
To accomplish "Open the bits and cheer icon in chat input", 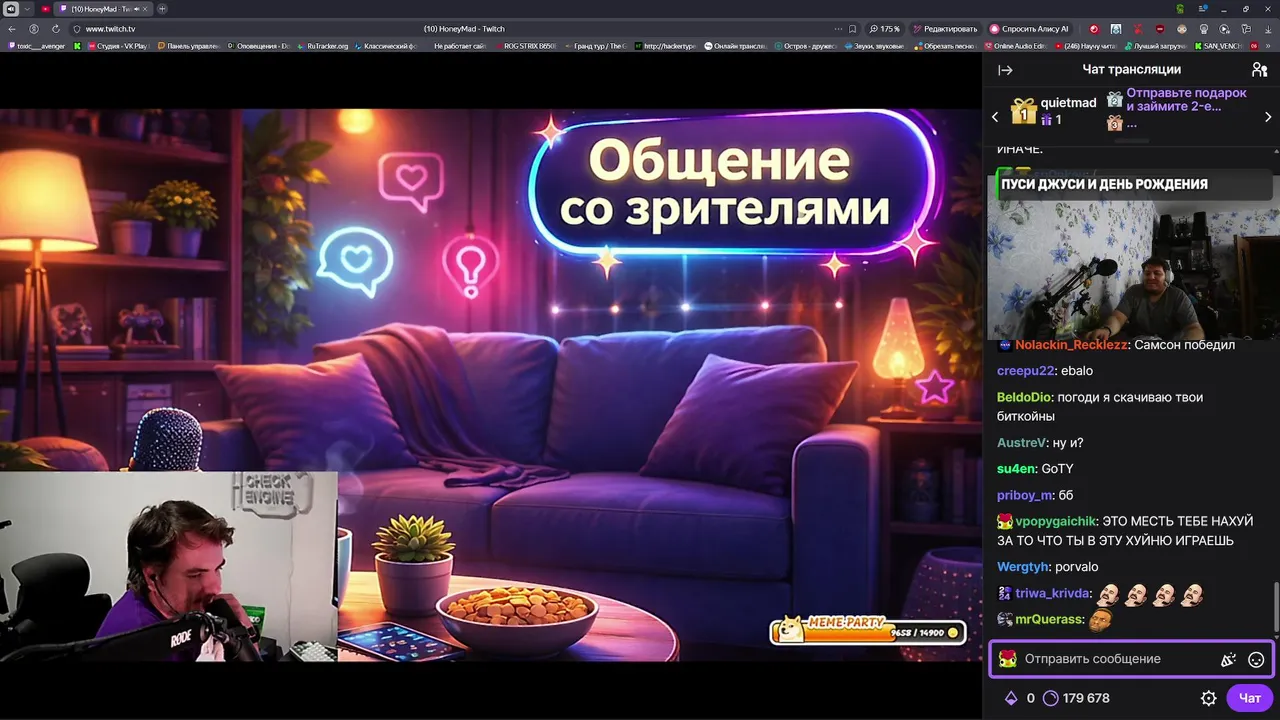I will [1228, 659].
